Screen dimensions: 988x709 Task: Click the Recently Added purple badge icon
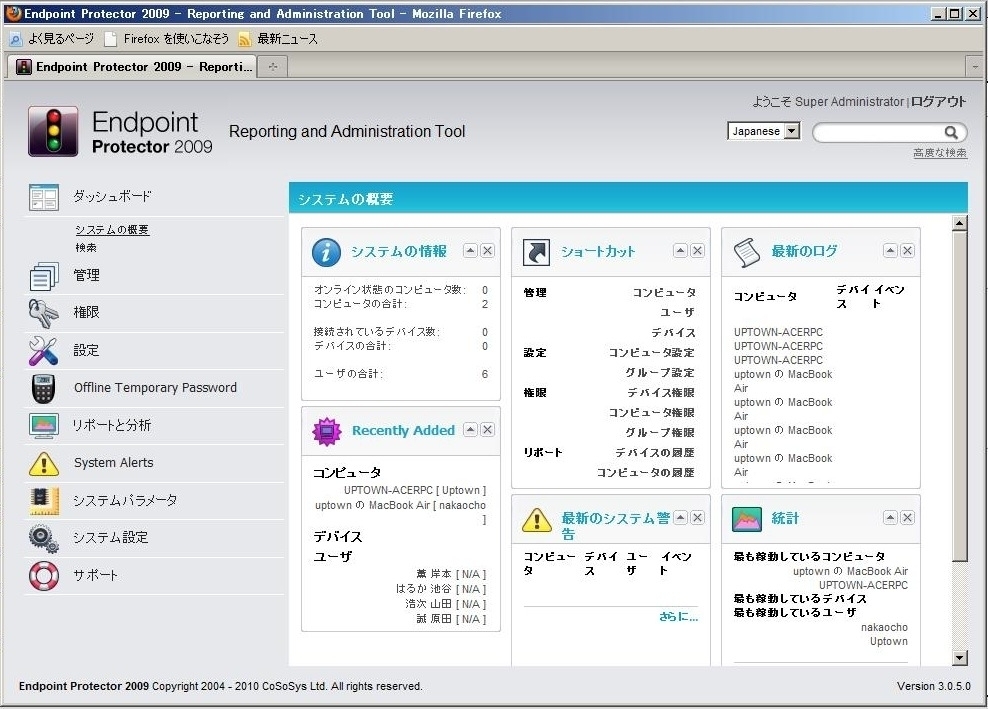(326, 431)
